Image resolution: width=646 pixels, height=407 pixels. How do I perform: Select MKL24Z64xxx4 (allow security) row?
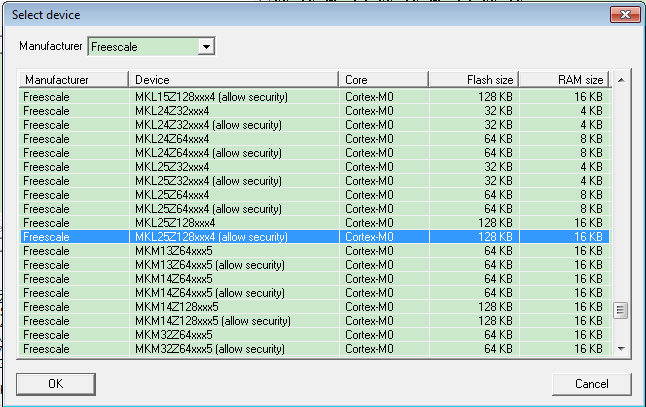tap(315, 153)
